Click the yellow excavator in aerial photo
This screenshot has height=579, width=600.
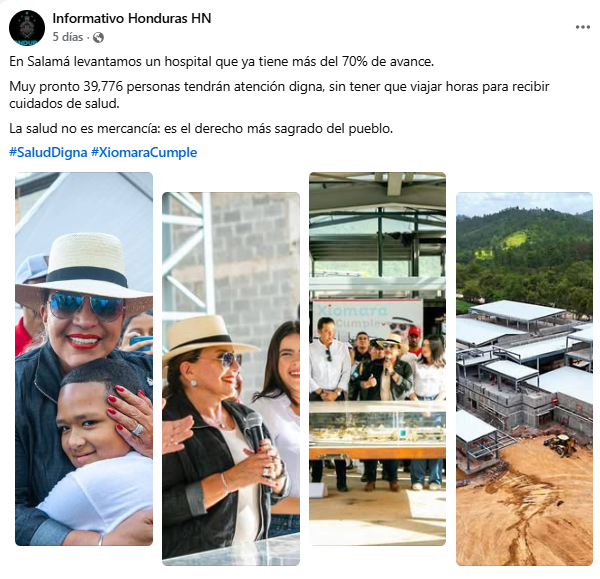560,444
